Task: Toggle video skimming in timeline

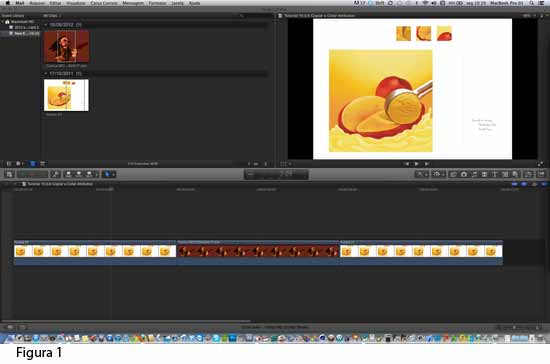Action: pos(514,184)
